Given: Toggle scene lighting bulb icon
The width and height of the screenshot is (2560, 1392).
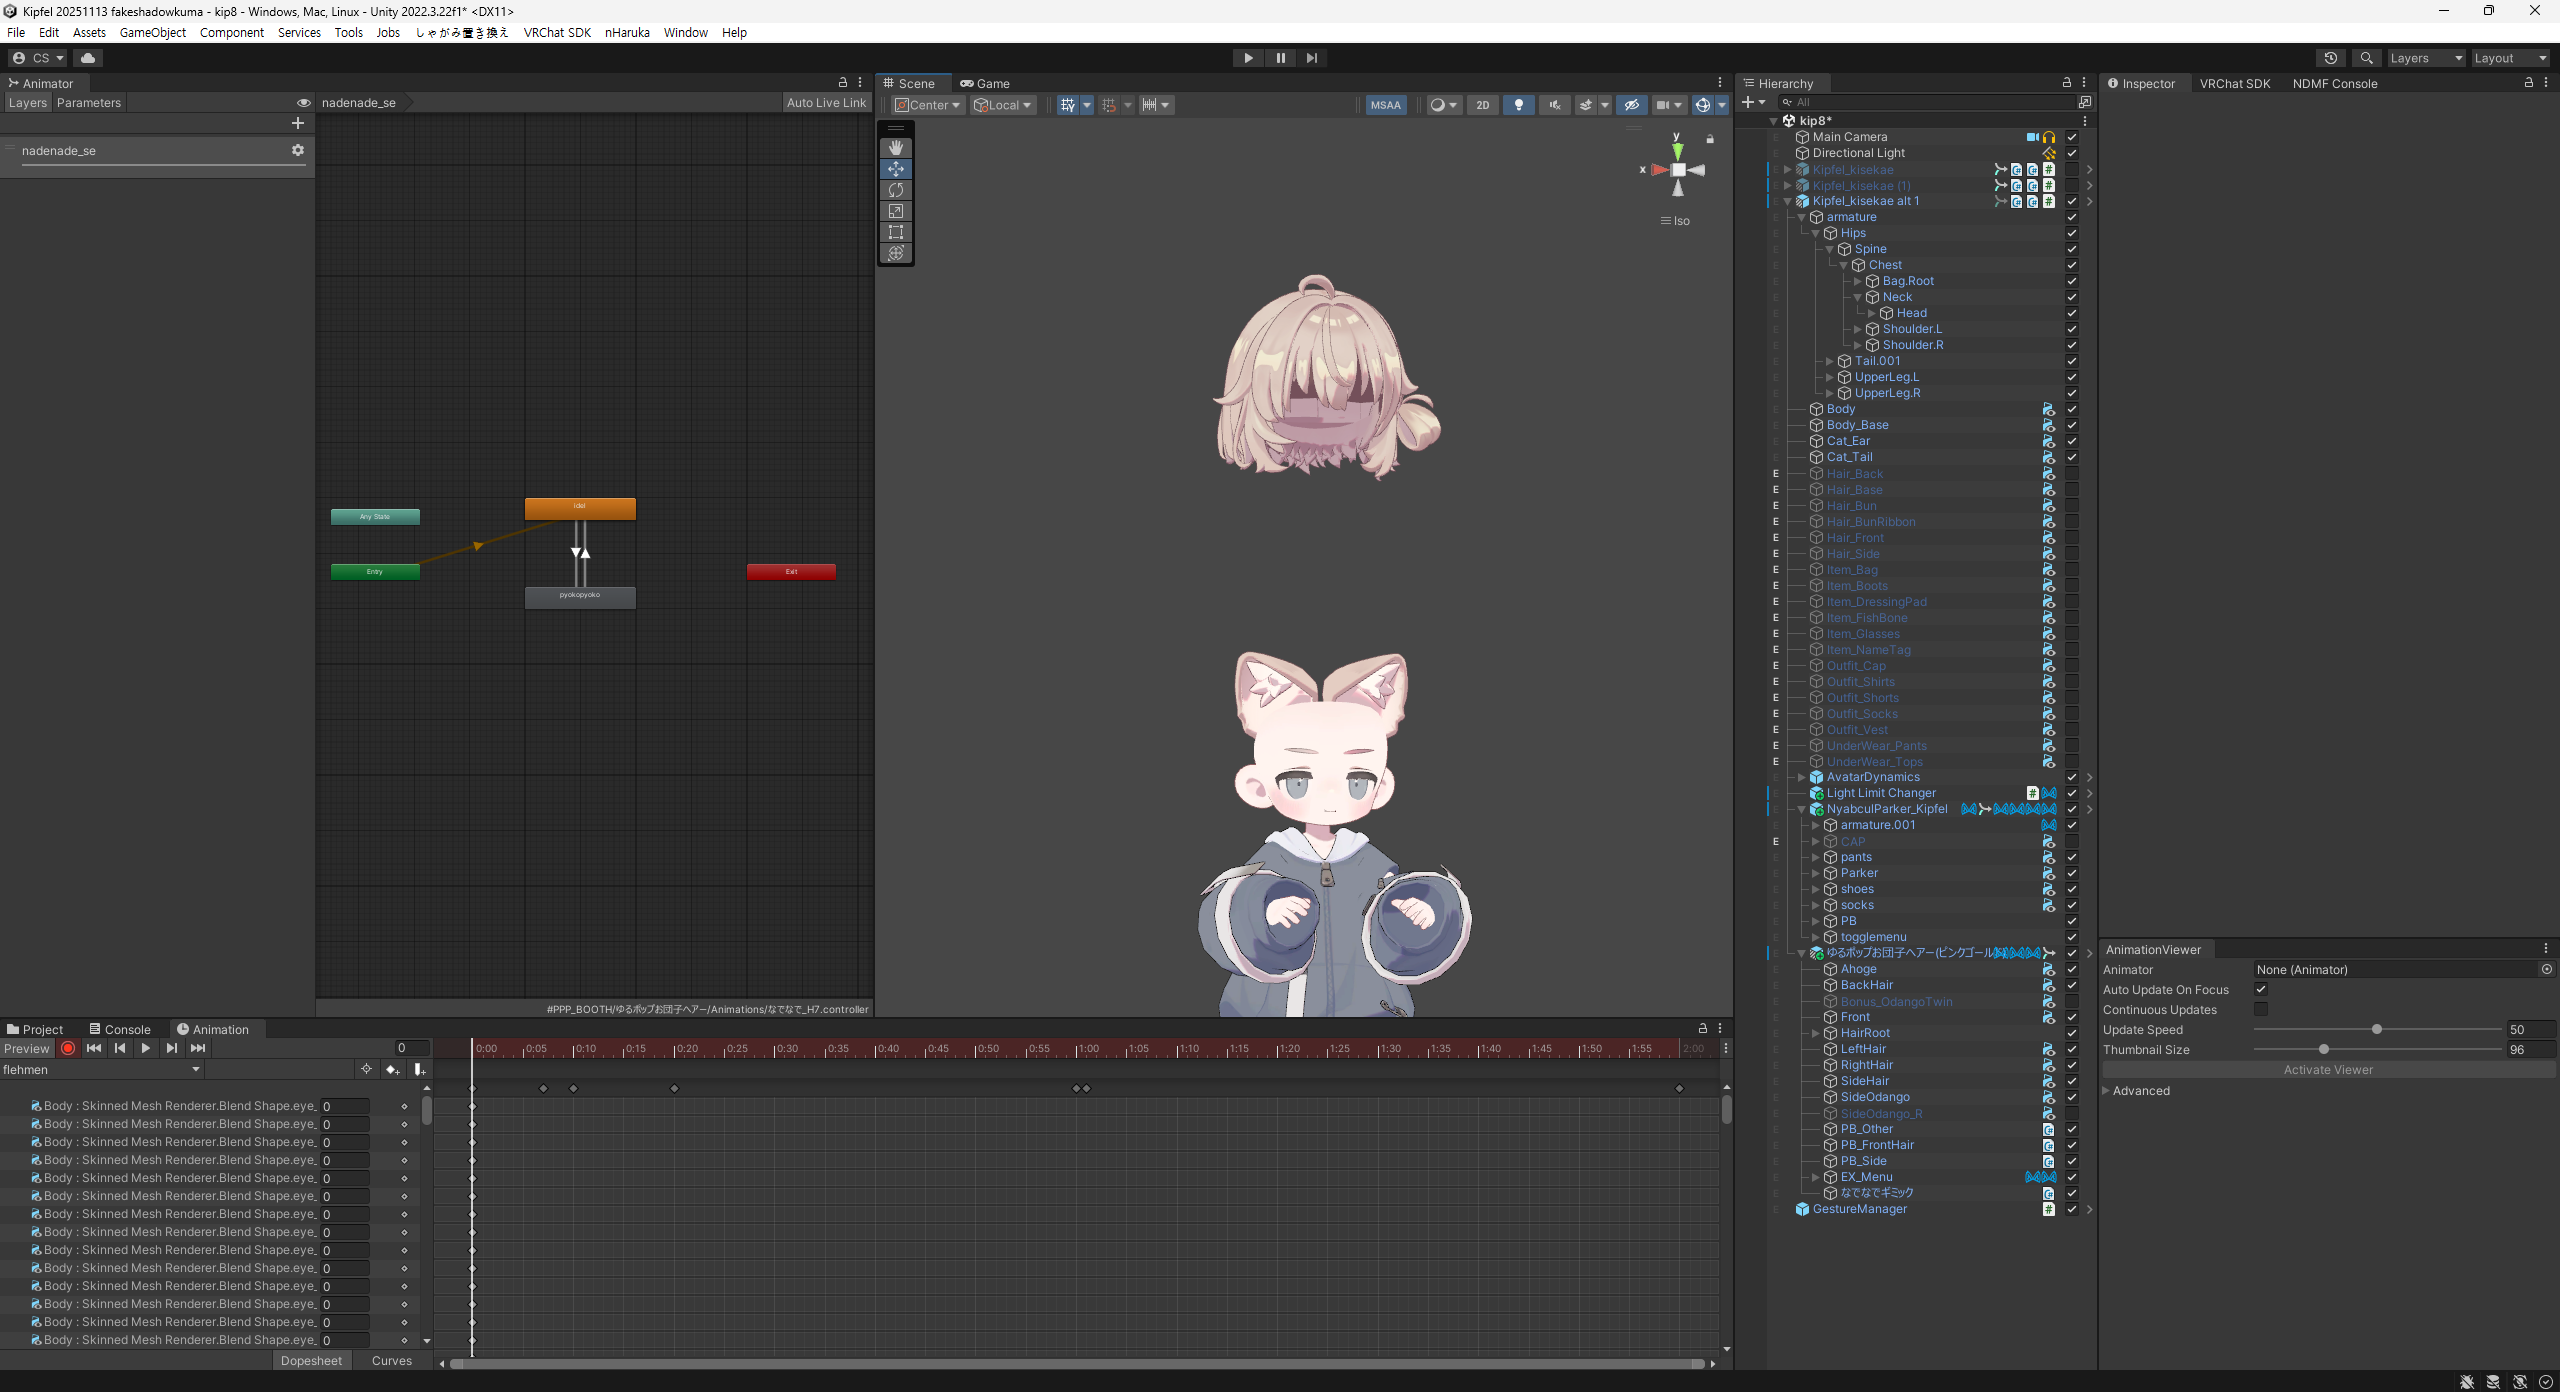Looking at the screenshot, I should point(1518,105).
